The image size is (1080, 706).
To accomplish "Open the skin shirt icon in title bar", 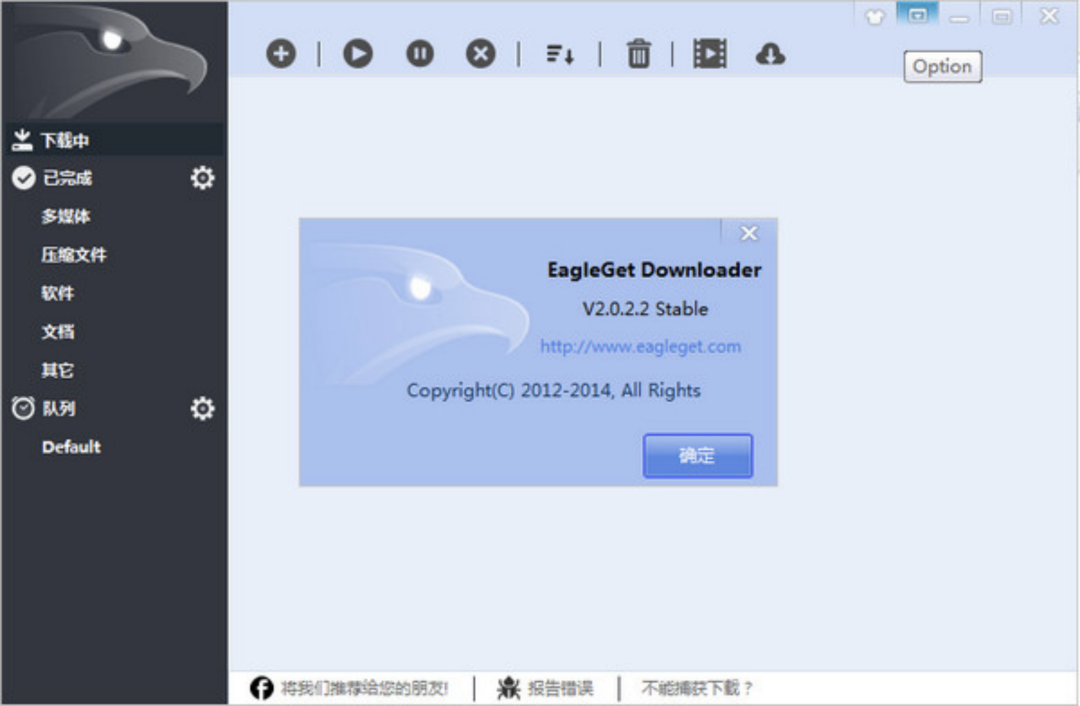I will coord(875,17).
